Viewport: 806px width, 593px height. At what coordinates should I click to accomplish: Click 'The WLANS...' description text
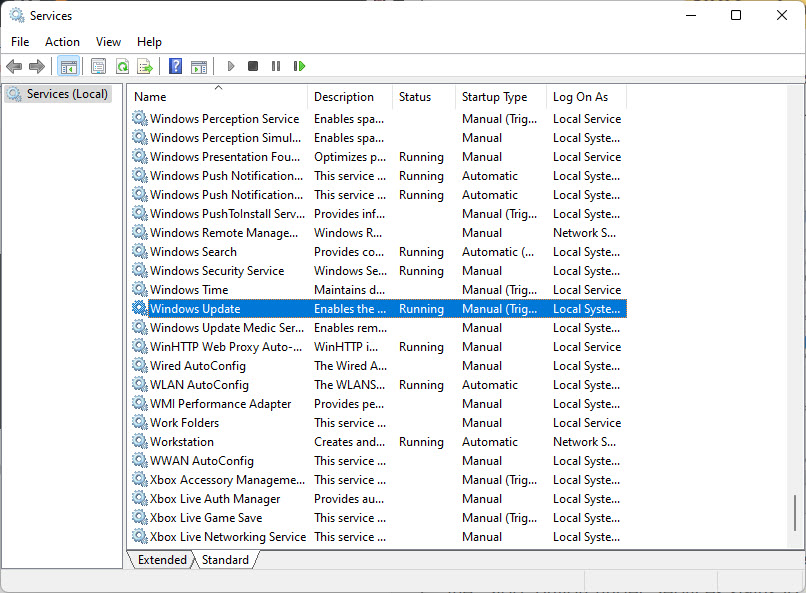[350, 385]
